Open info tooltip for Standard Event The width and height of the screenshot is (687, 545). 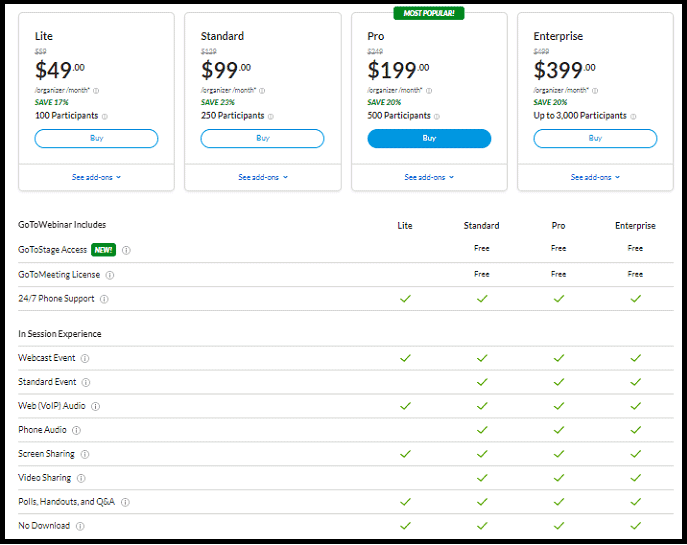pos(86,382)
